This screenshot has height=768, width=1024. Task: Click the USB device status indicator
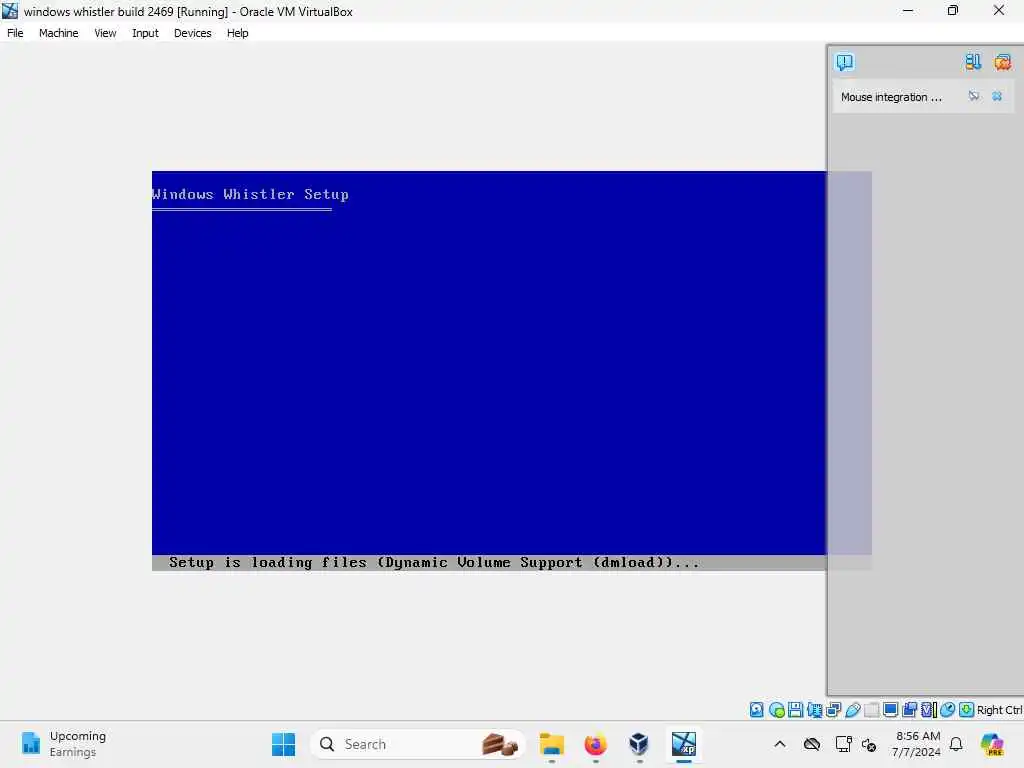tap(852, 710)
